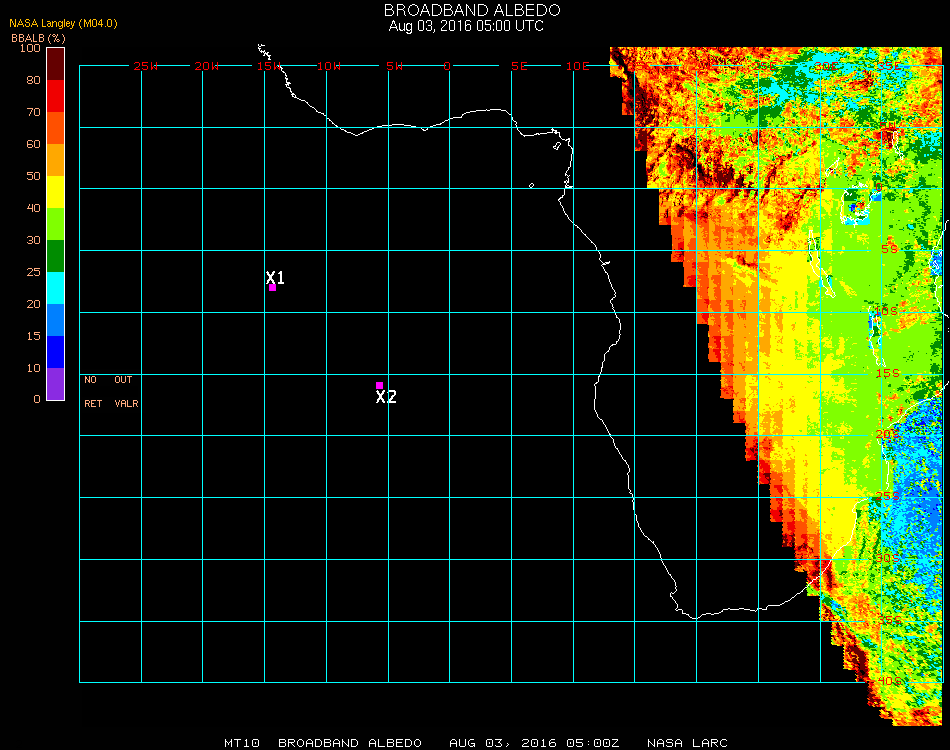
Task: Pick the dark green 25–30% legend swatch
Action: coord(55,256)
